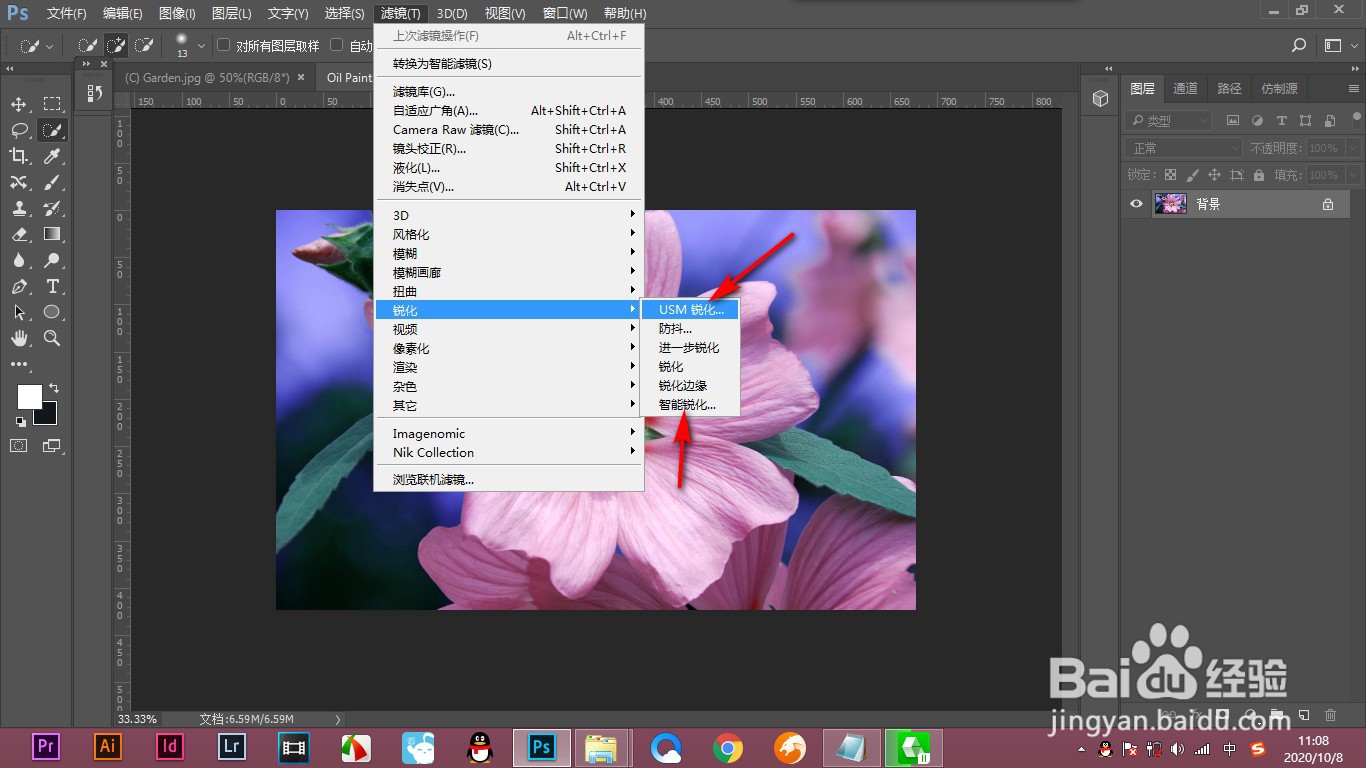Screen dimensions: 1366x768
Task: Open the 图像(I) menu
Action: pos(177,13)
